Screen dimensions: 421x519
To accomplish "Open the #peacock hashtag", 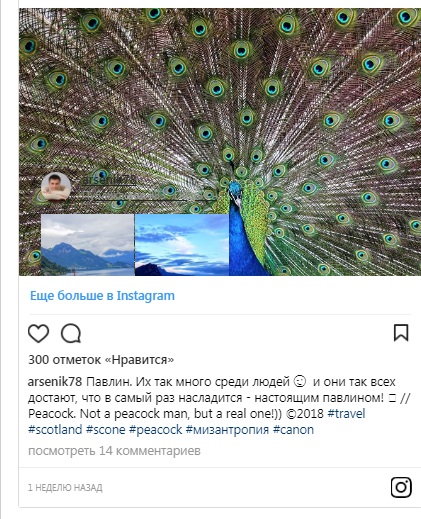I will (156, 429).
